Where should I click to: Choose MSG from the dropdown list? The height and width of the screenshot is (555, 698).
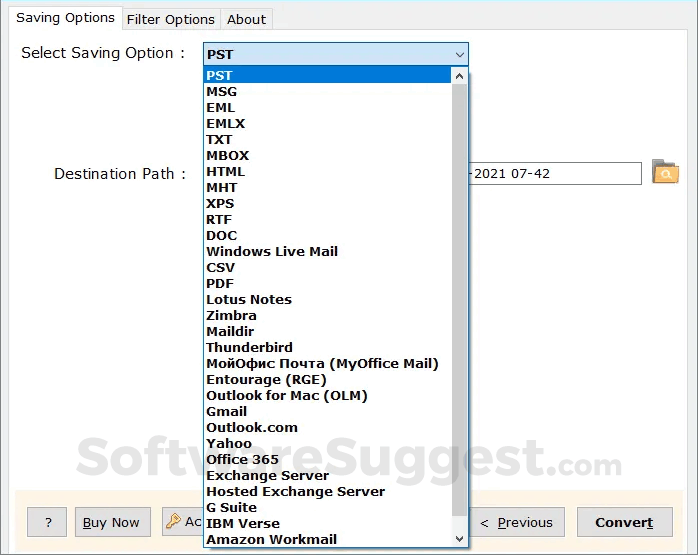327,91
